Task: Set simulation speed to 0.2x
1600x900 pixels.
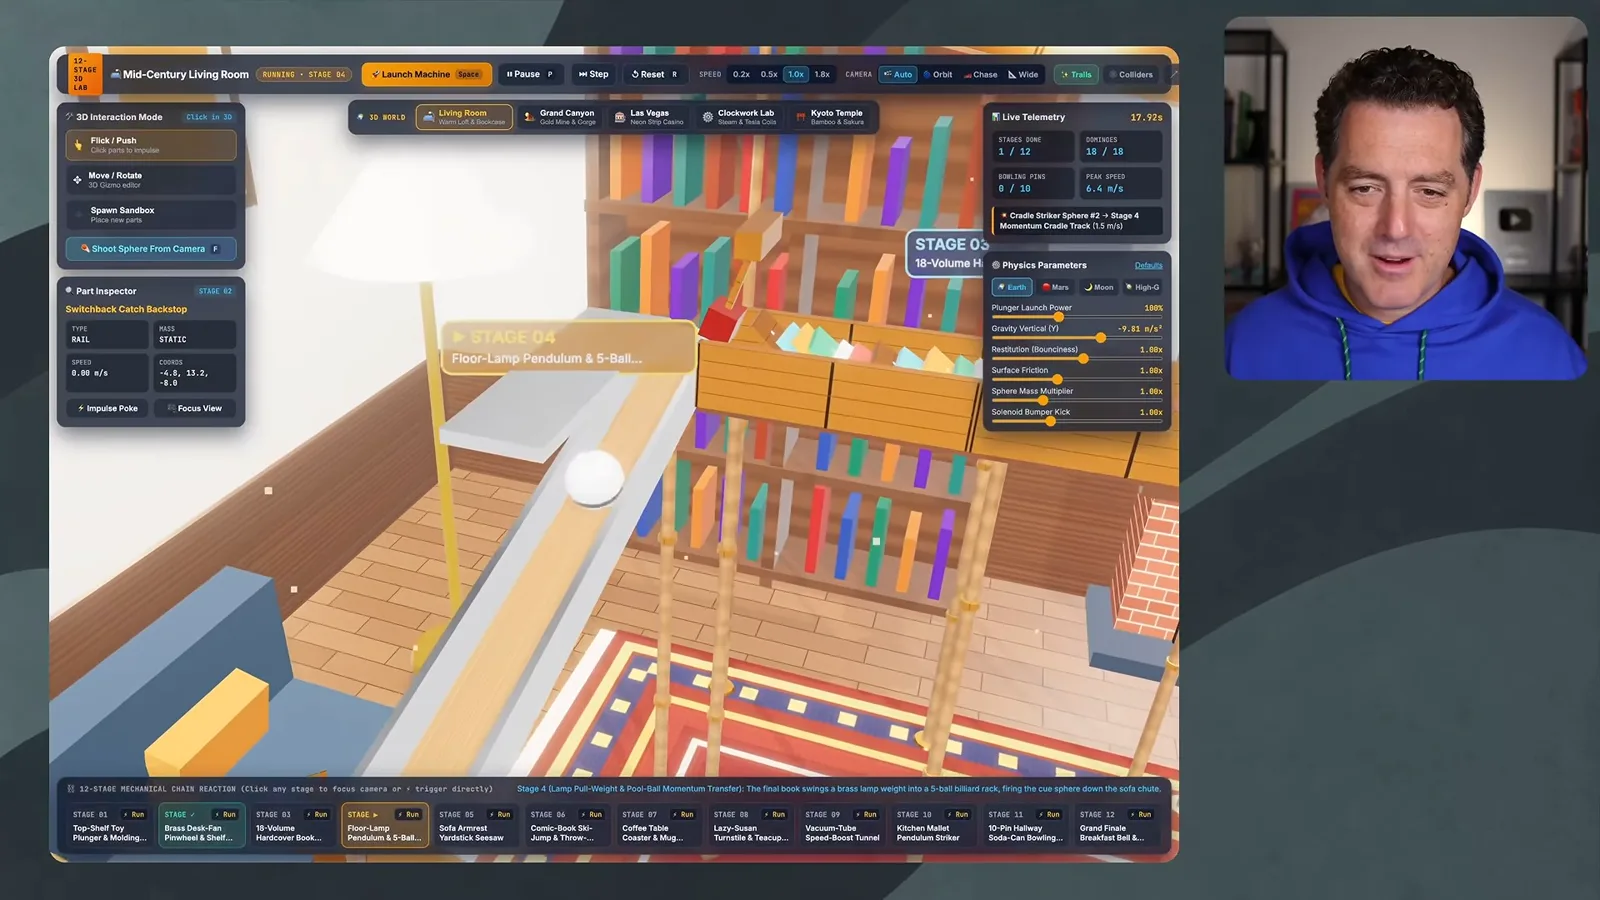Action: coord(741,74)
